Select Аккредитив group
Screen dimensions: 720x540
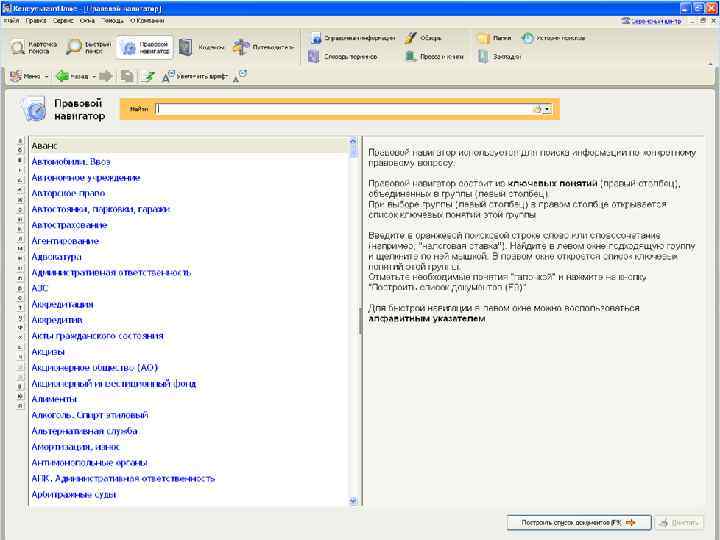(57, 320)
